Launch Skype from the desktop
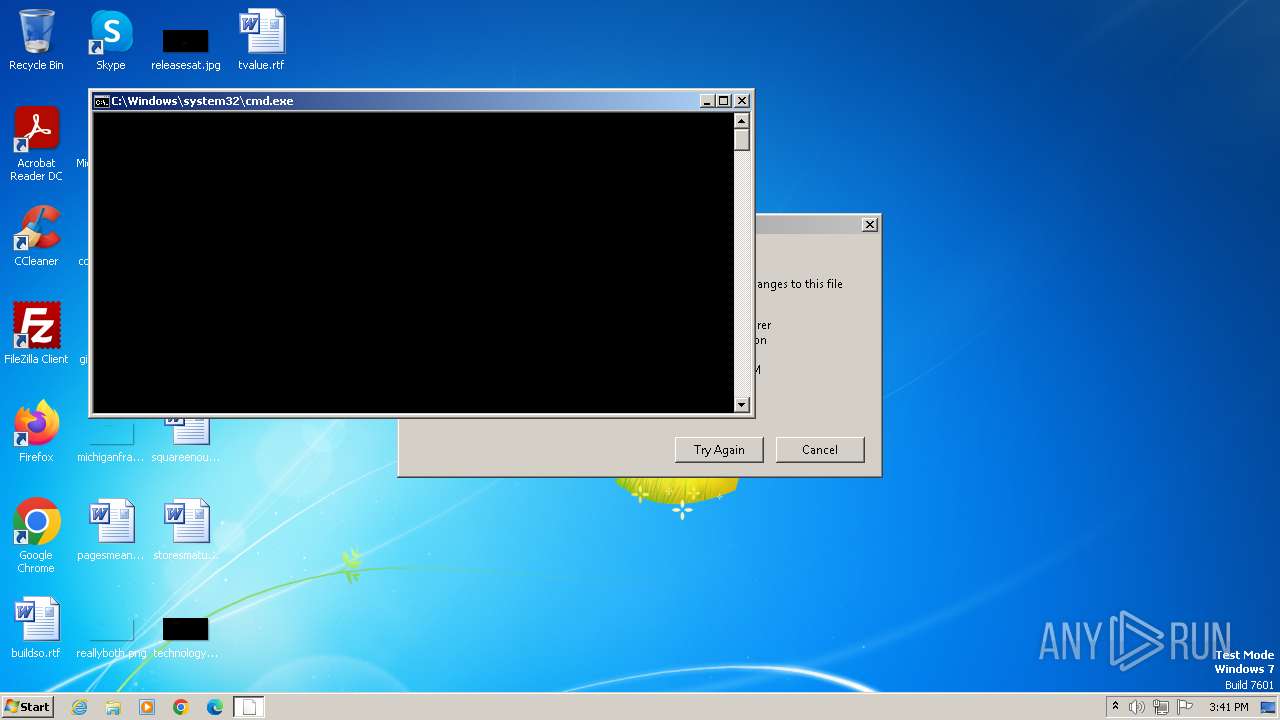 click(x=111, y=40)
